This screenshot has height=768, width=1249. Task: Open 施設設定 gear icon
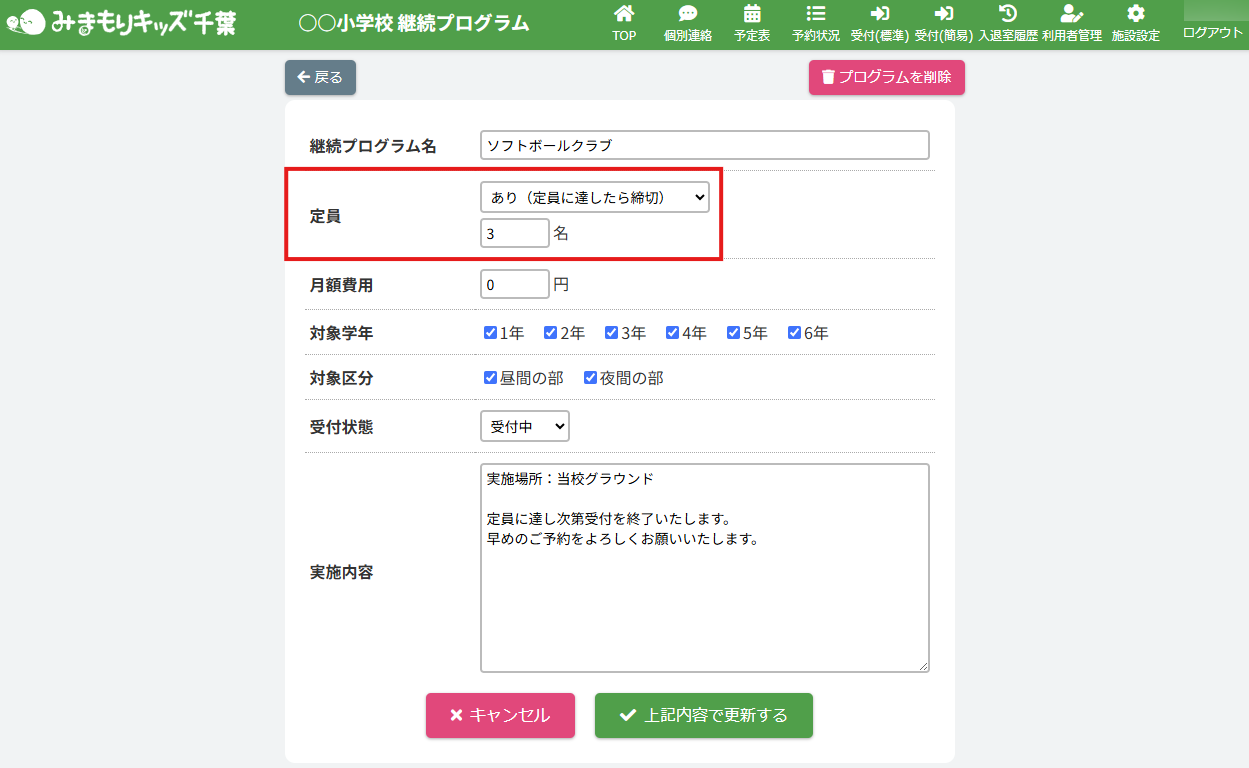[x=1135, y=14]
